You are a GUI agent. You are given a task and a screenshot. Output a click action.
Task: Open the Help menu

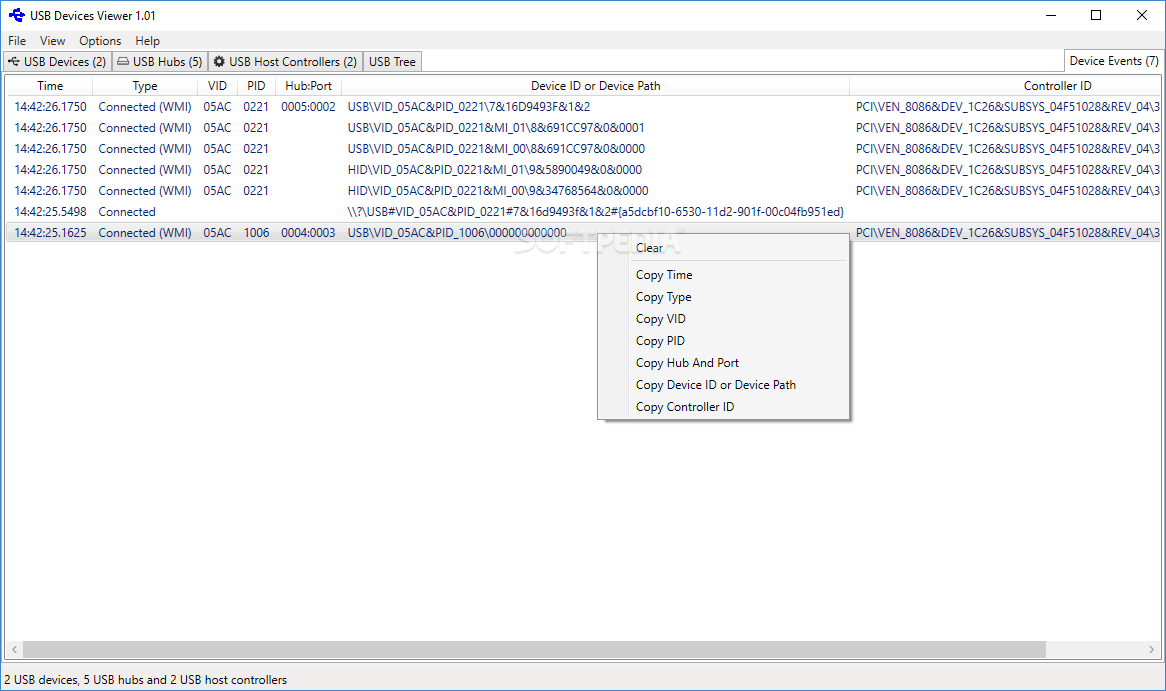(x=147, y=40)
